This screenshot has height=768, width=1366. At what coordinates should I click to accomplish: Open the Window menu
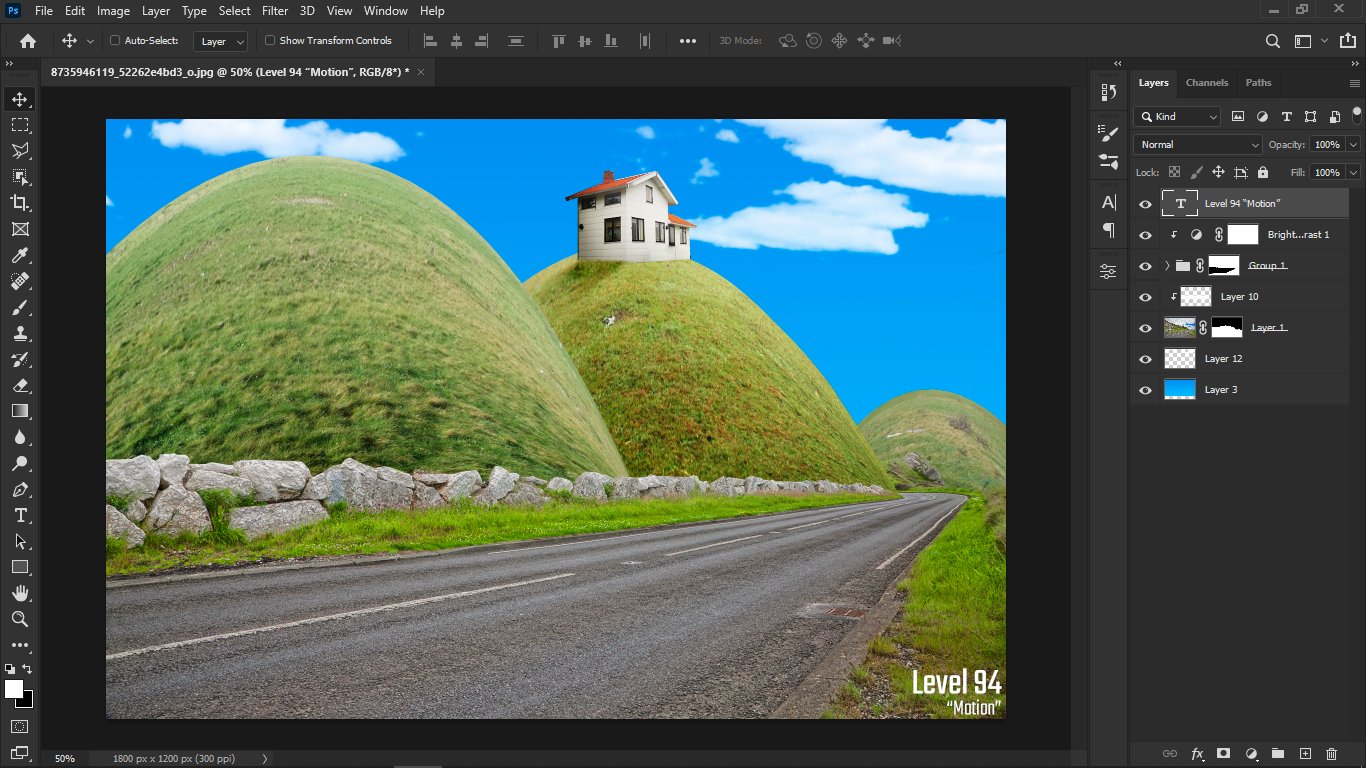click(x=385, y=11)
